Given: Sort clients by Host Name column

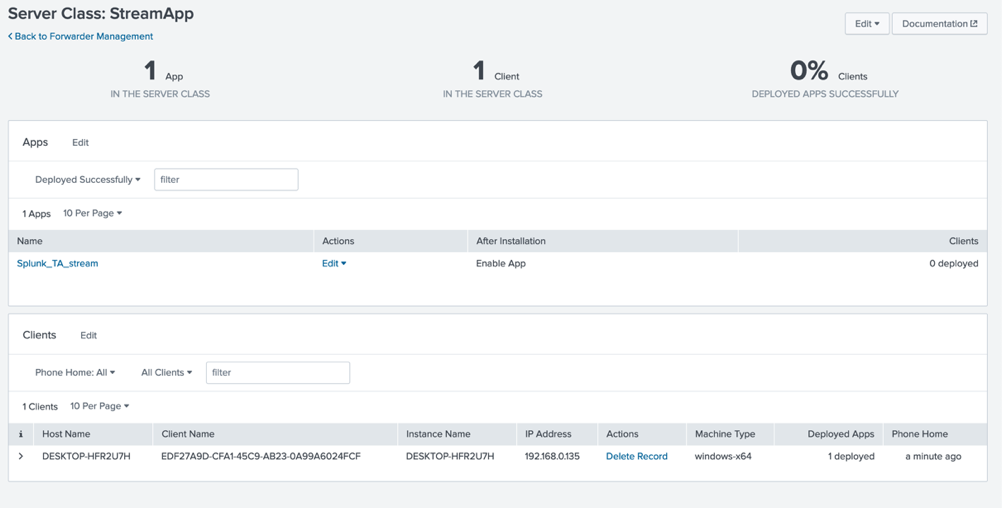Looking at the screenshot, I should (66, 434).
